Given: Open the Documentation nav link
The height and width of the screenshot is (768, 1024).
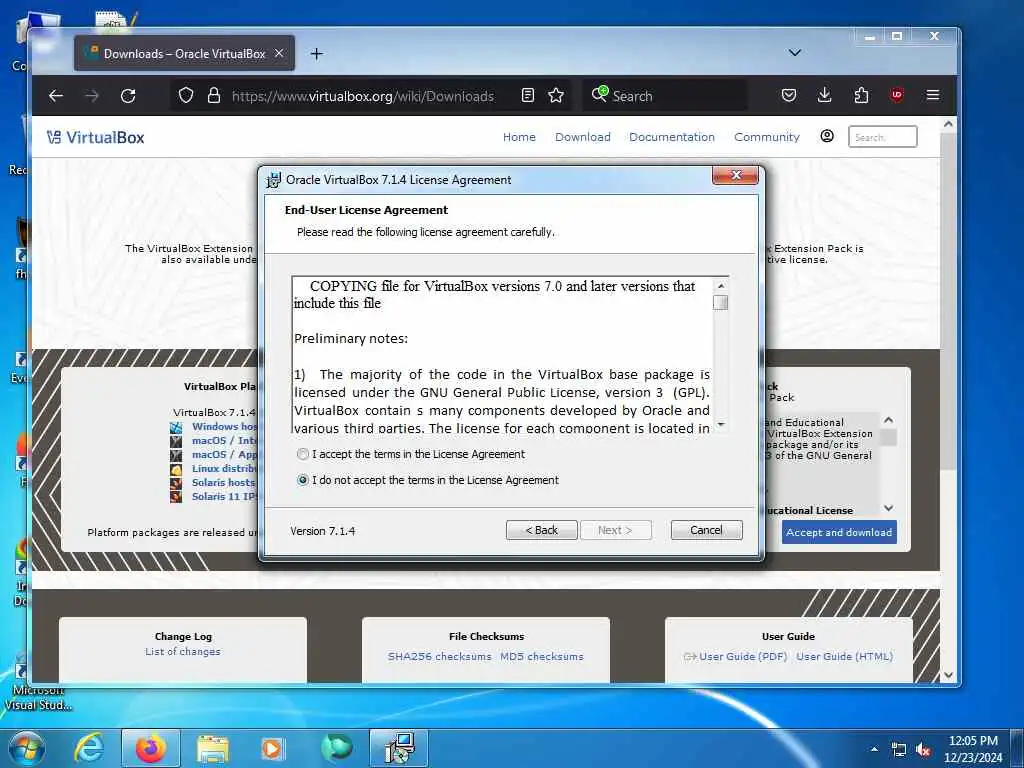Looking at the screenshot, I should [x=672, y=137].
